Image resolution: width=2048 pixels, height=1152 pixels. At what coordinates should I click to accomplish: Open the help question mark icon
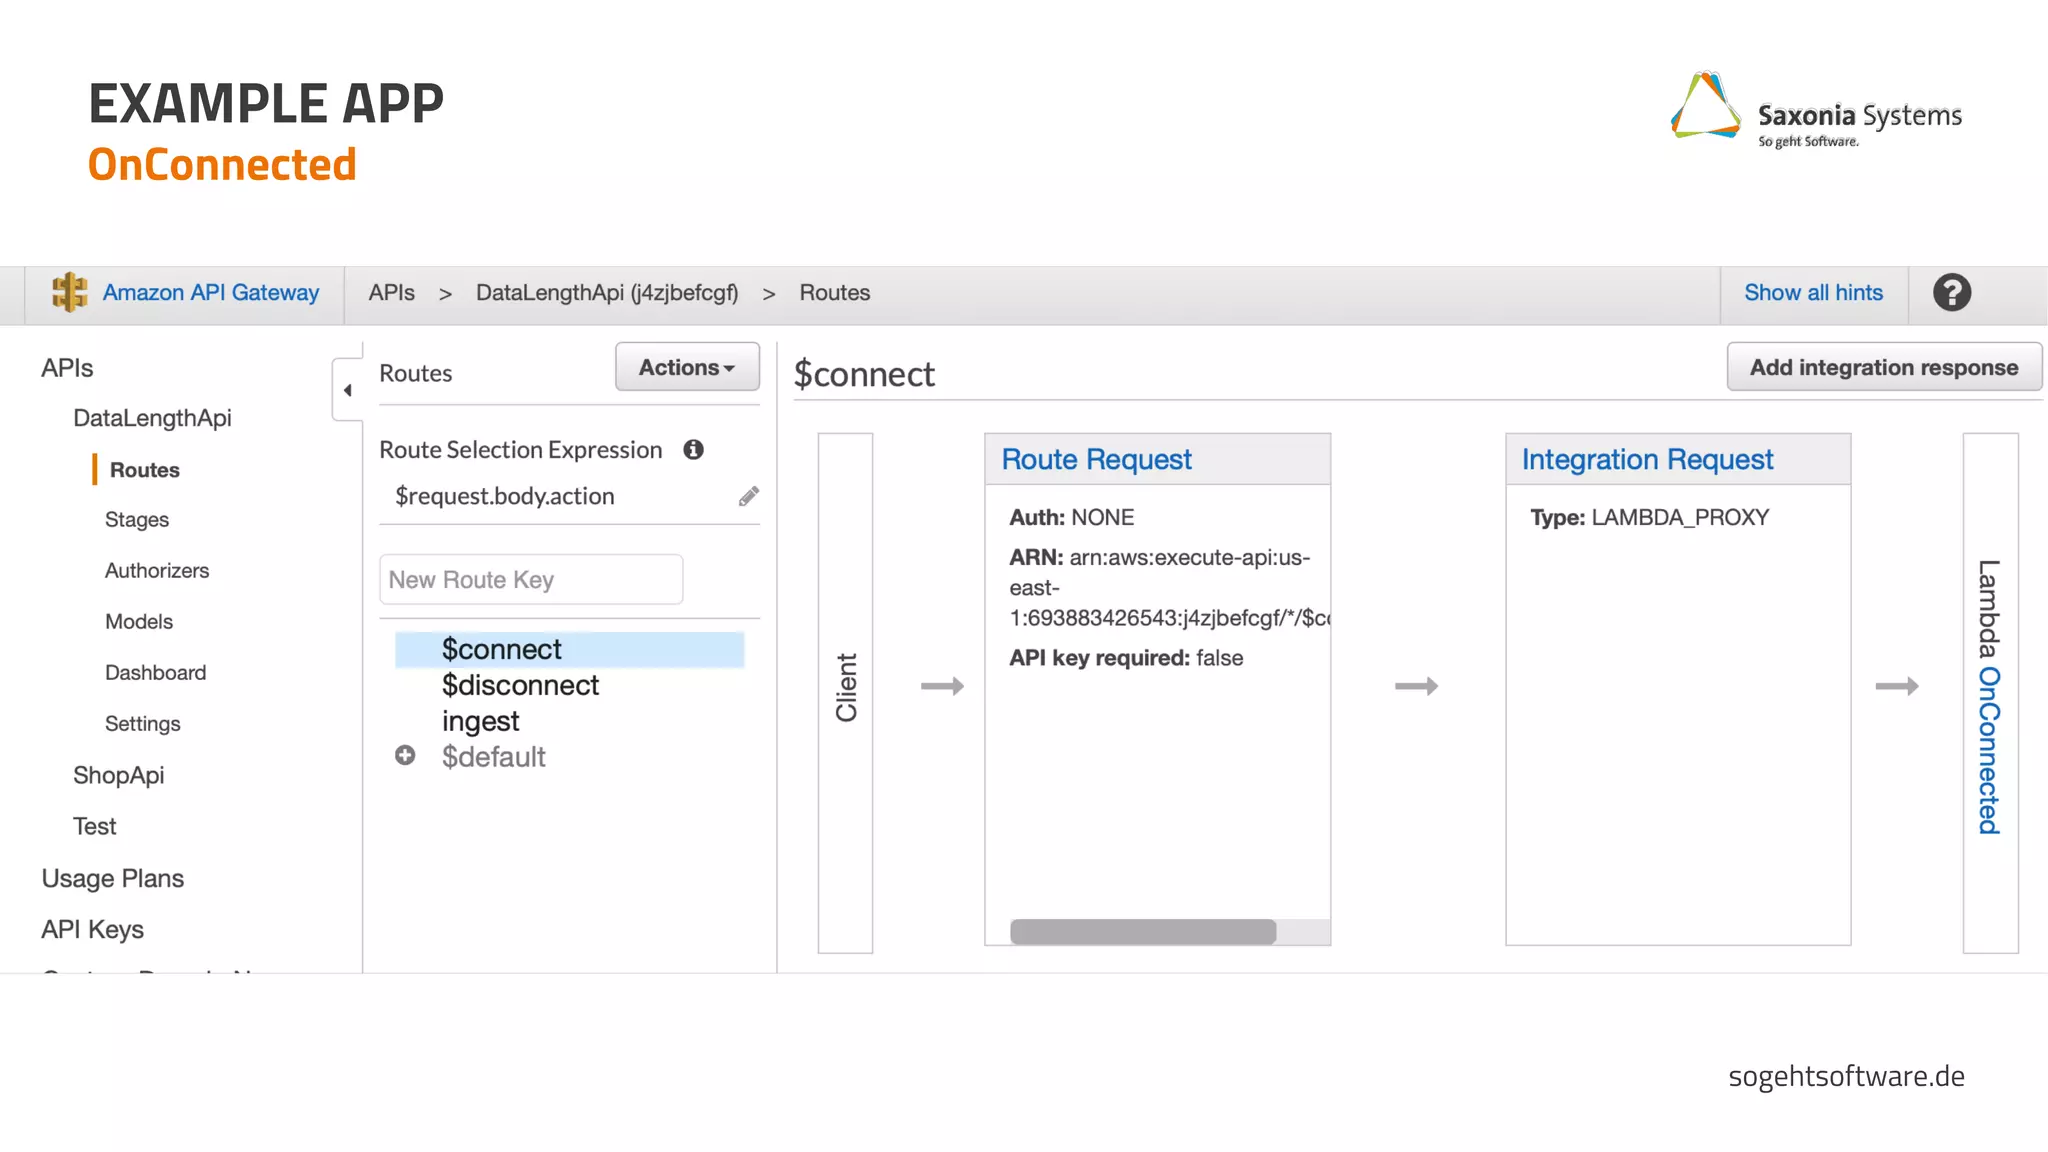point(1951,293)
